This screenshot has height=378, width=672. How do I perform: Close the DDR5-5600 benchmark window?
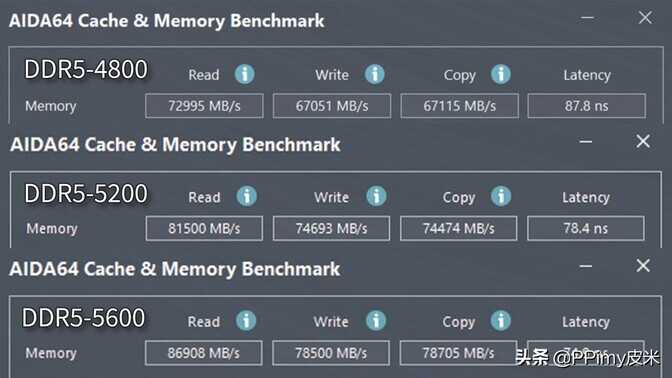click(643, 266)
